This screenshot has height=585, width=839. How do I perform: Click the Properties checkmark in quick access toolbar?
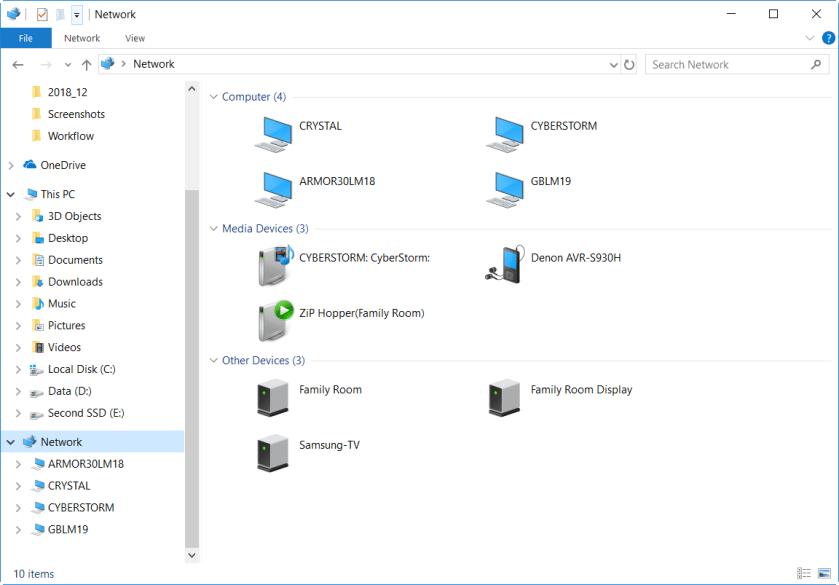point(42,14)
